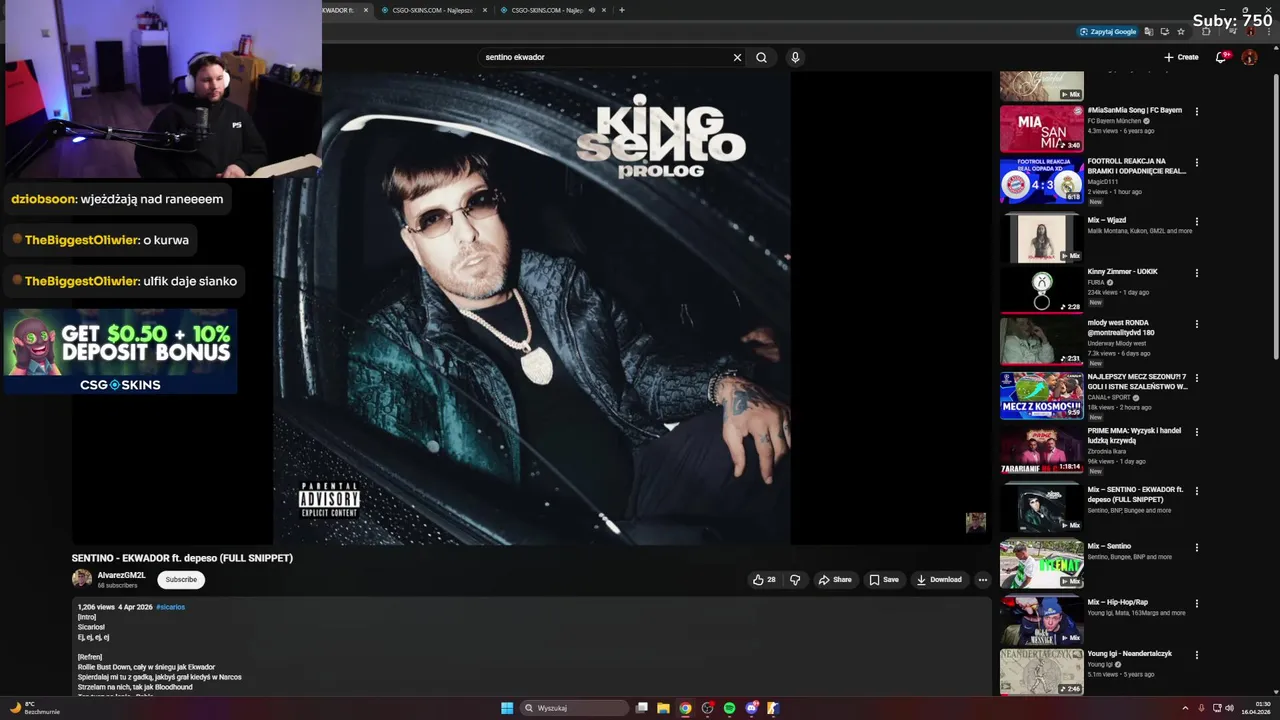Open volume control in system tray
Image resolution: width=1280 pixels, height=720 pixels.
click(x=1229, y=708)
